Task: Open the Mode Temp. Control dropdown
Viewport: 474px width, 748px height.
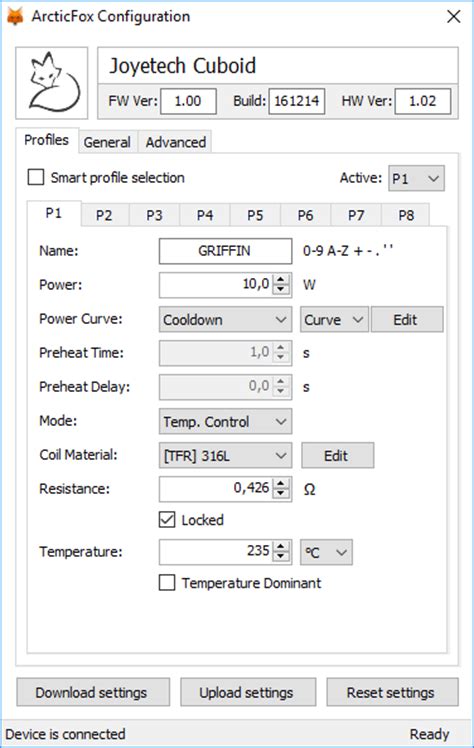Action: click(x=225, y=422)
